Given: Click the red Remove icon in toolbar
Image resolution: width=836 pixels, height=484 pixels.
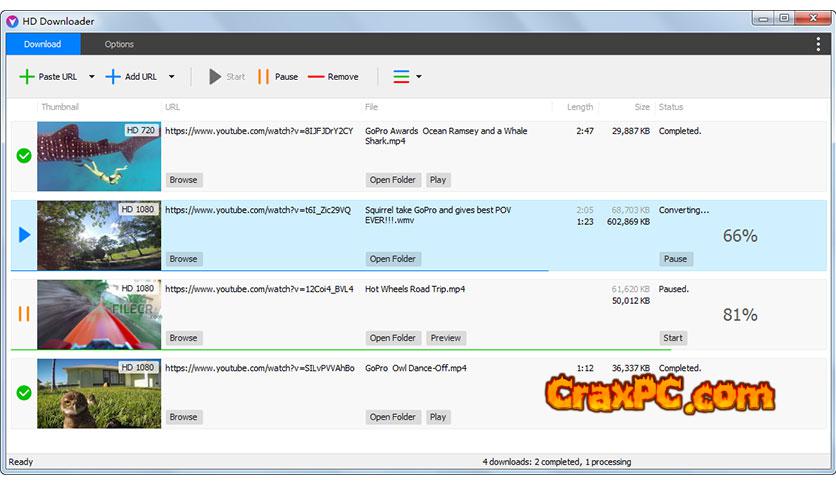Looking at the screenshot, I should [316, 77].
